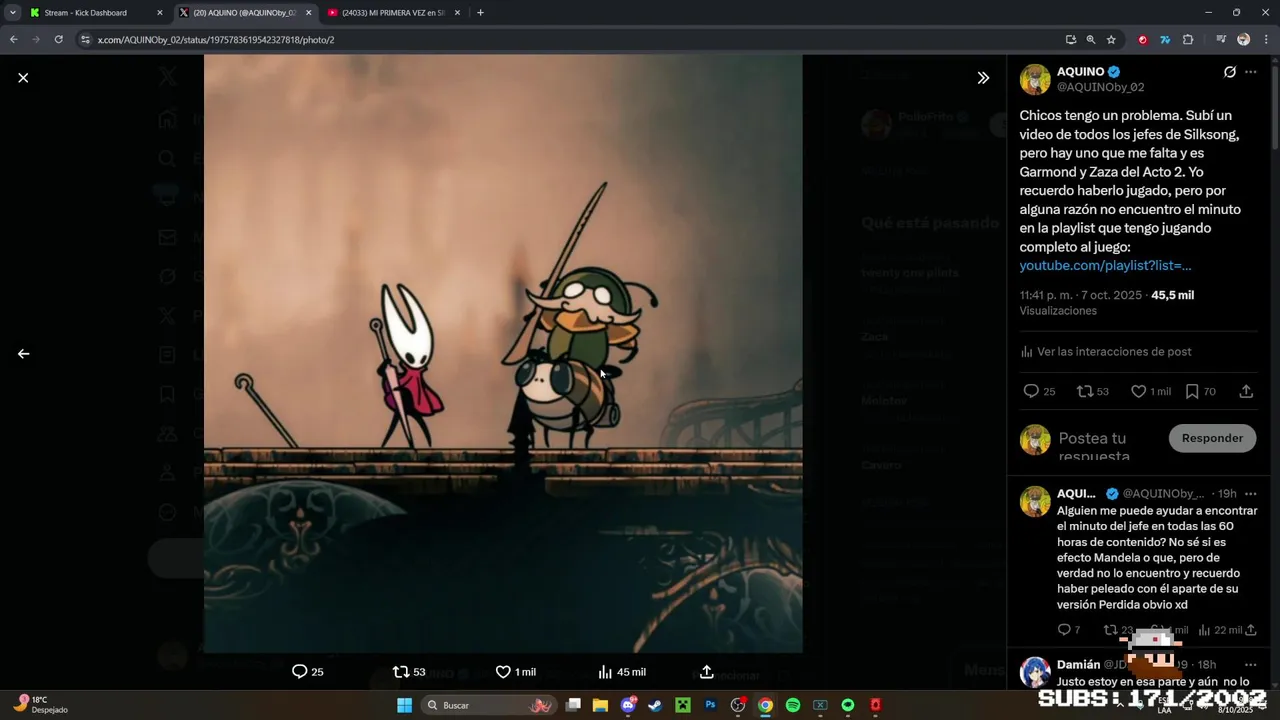Open the zoom magnifier icon in address bar

pyautogui.click(x=1091, y=40)
